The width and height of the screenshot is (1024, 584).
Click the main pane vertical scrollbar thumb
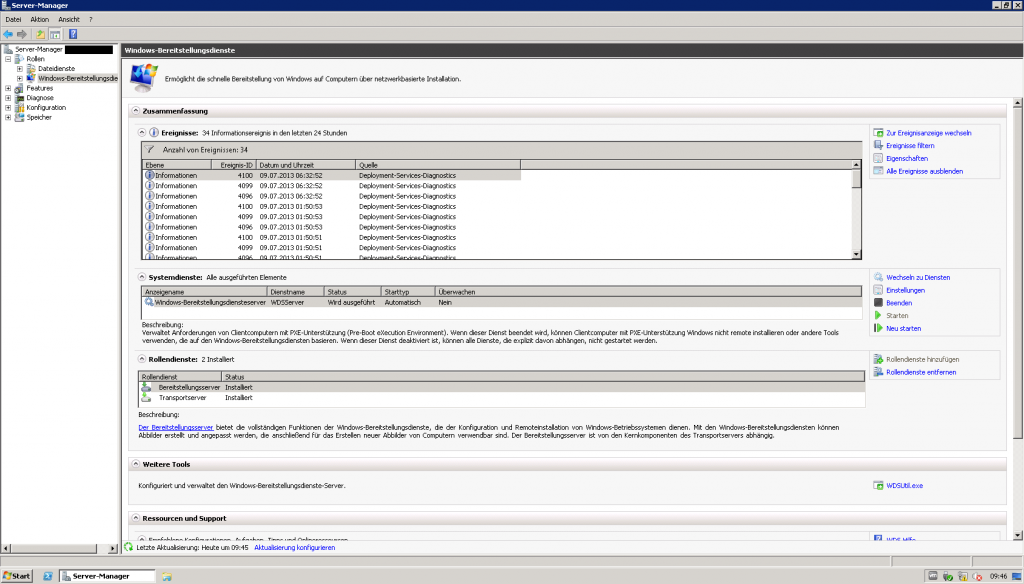[1017, 273]
